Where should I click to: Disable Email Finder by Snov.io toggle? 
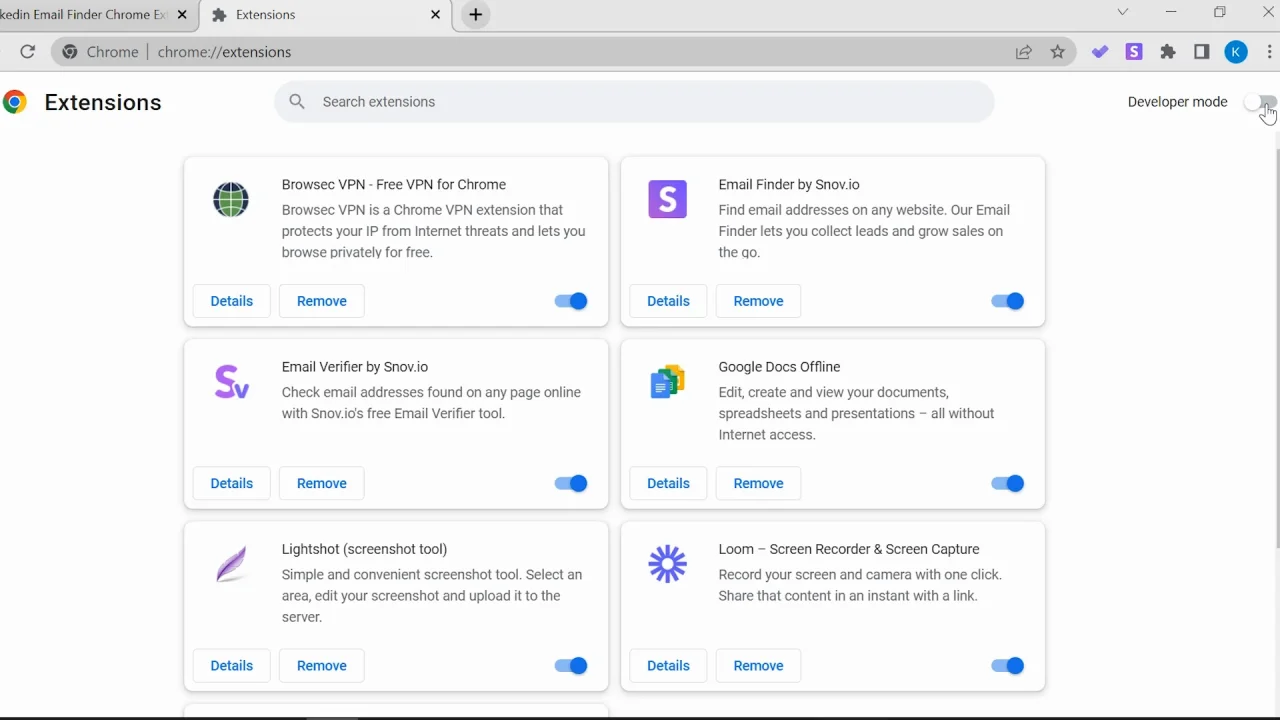point(1008,301)
